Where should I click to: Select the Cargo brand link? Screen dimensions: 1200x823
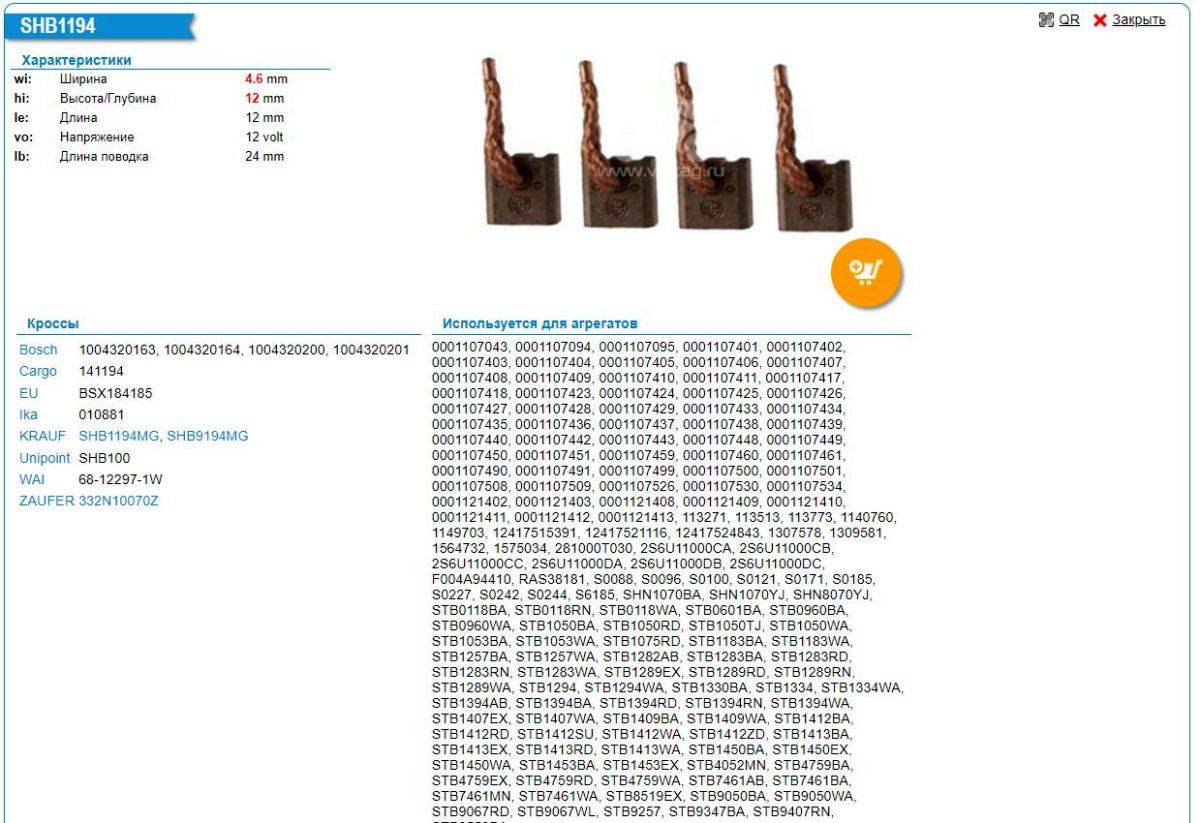(x=38, y=372)
